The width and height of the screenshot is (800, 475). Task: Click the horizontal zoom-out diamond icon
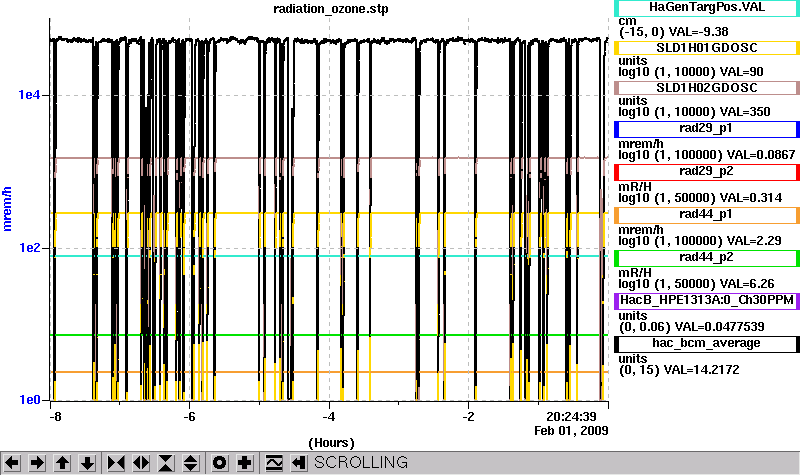coord(141,463)
